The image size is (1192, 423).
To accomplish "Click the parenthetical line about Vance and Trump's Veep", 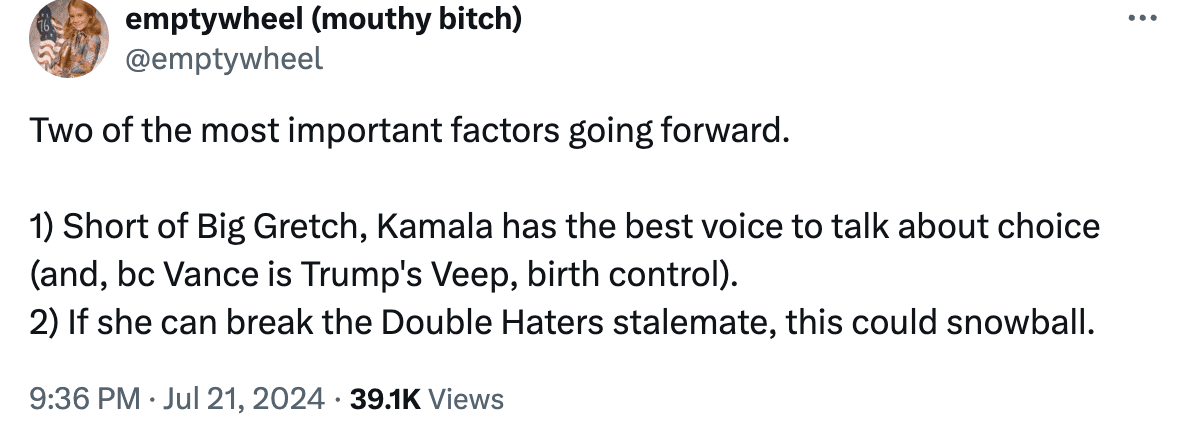I will click(384, 275).
